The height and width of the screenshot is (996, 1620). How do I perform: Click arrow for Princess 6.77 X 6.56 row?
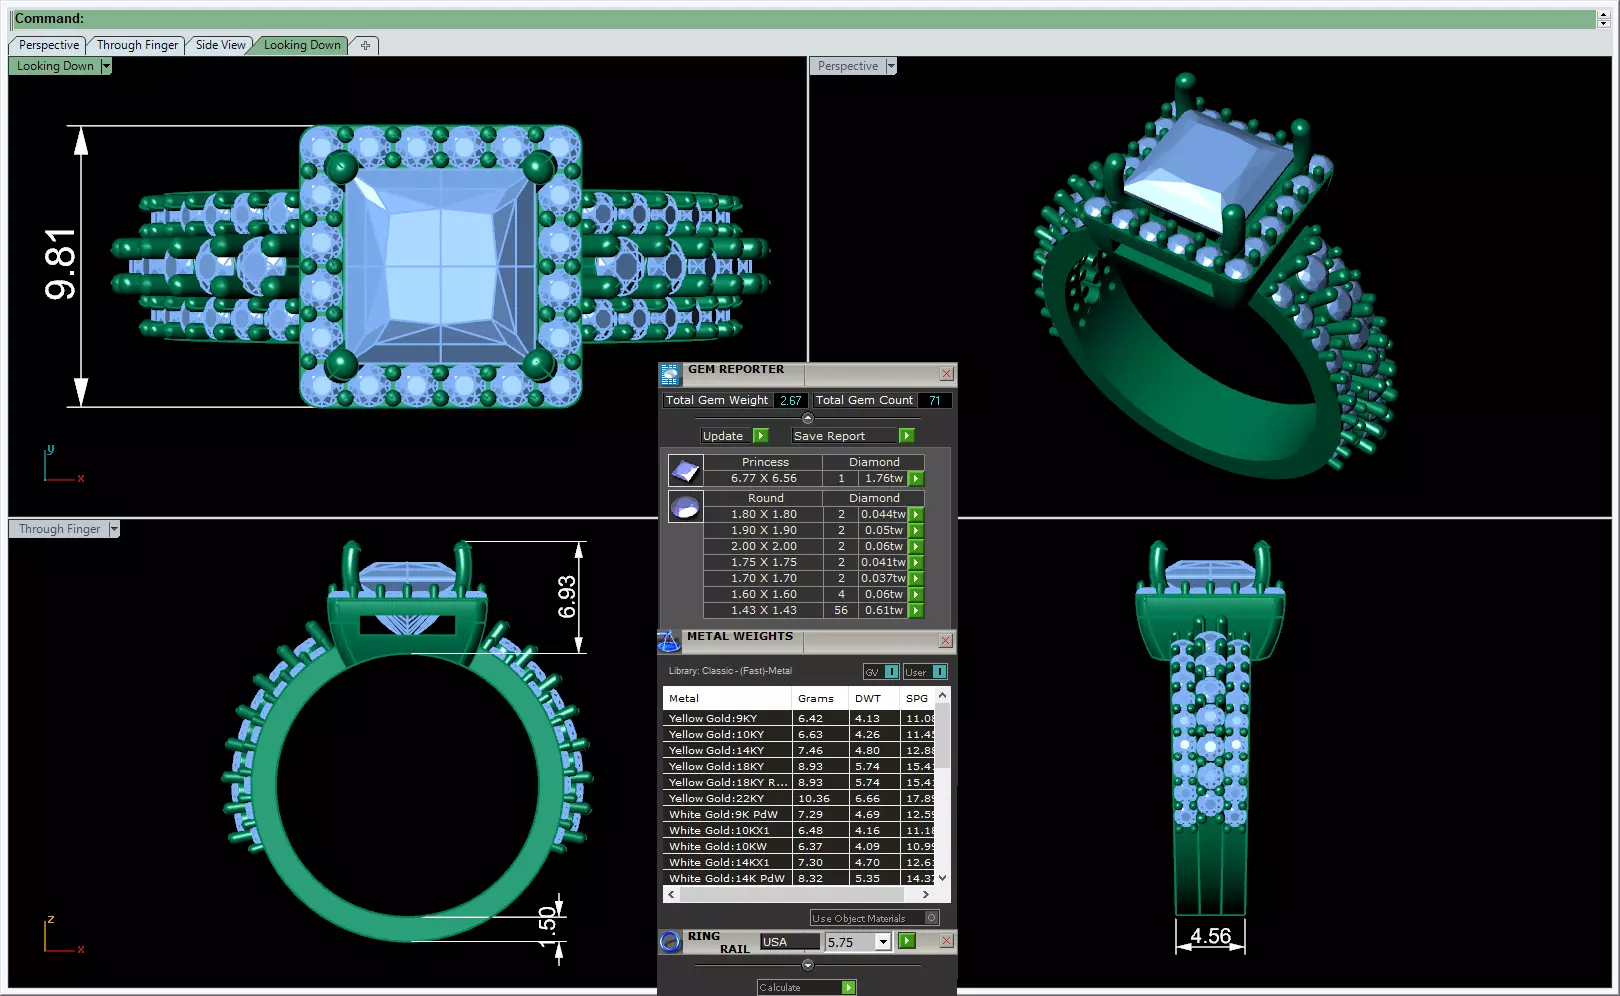point(916,479)
